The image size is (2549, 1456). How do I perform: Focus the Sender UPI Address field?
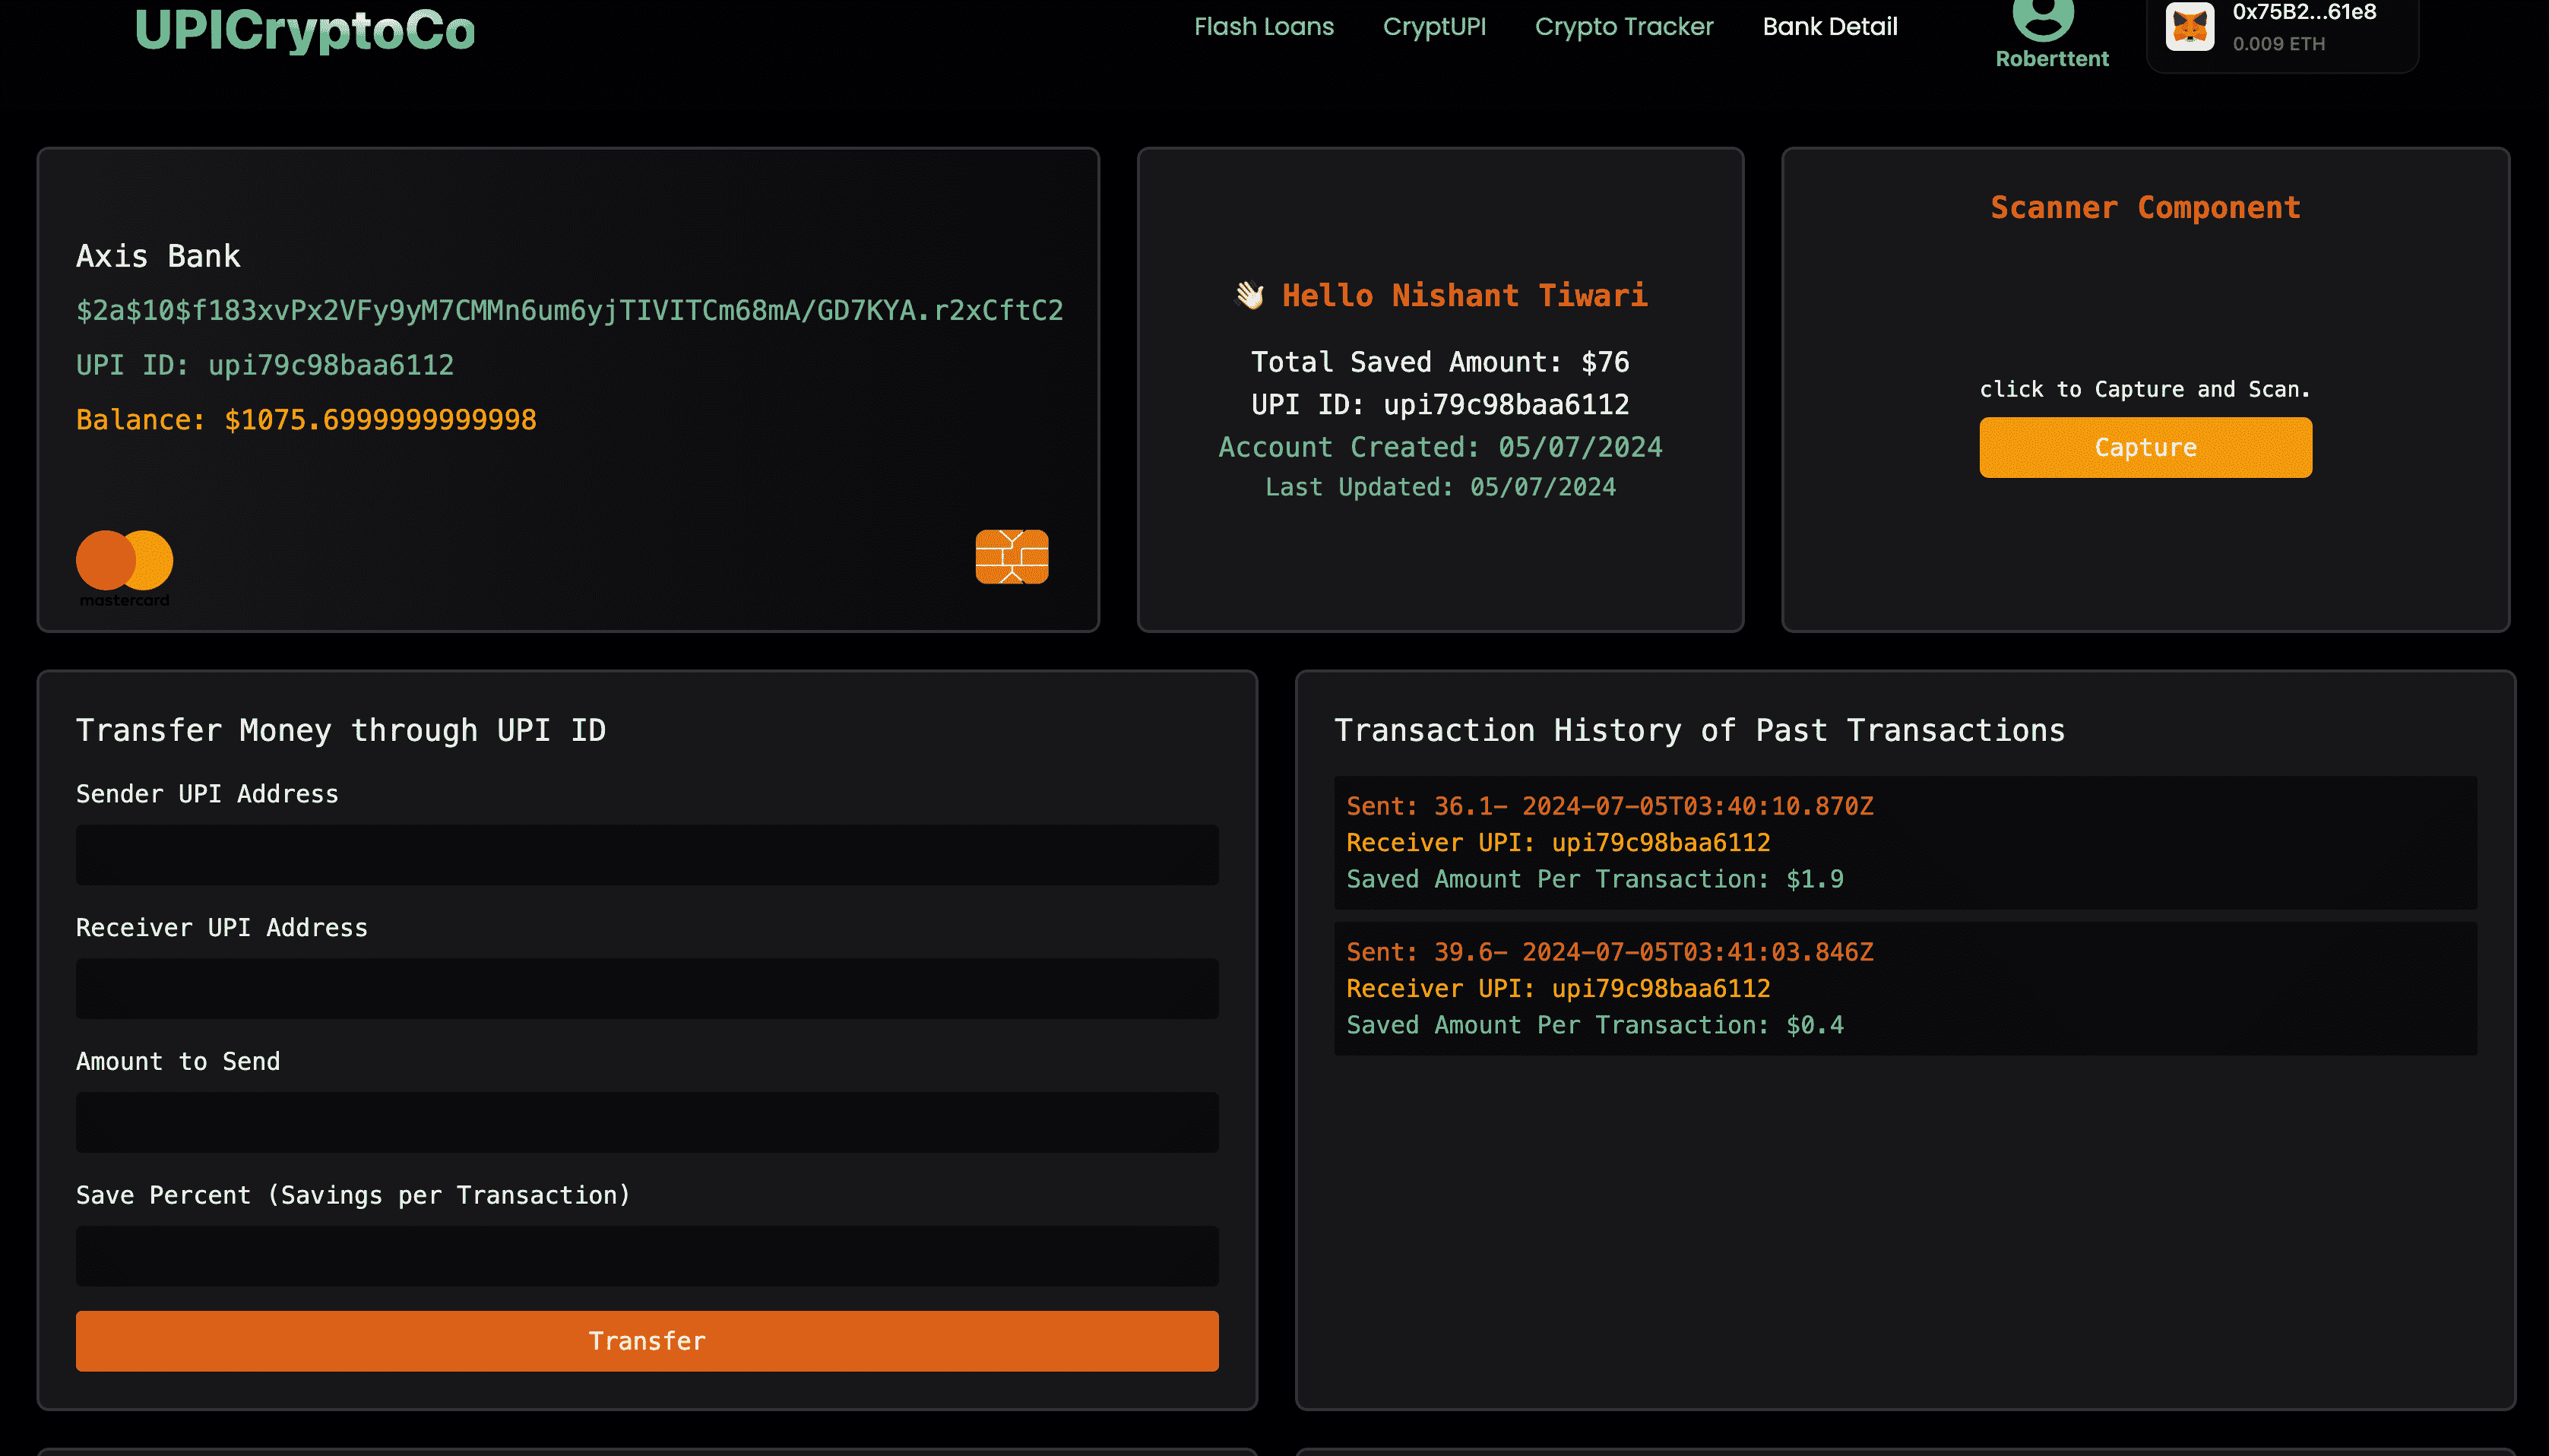tap(646, 855)
